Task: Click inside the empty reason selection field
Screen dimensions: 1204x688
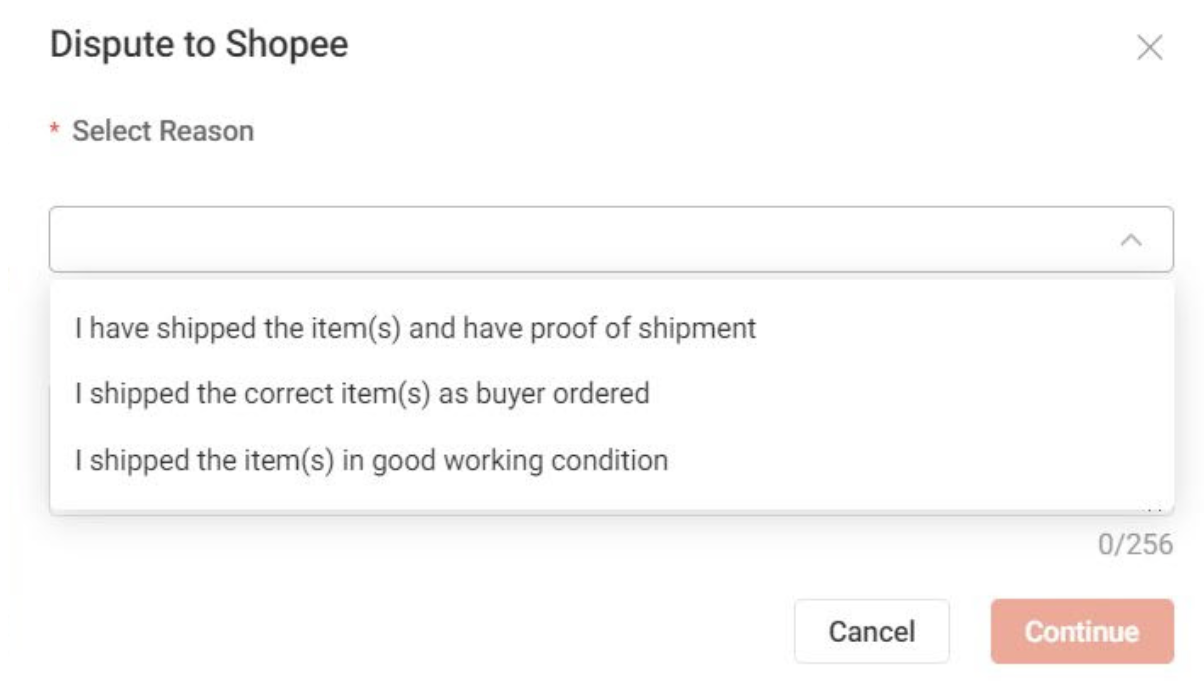Action: [560, 238]
